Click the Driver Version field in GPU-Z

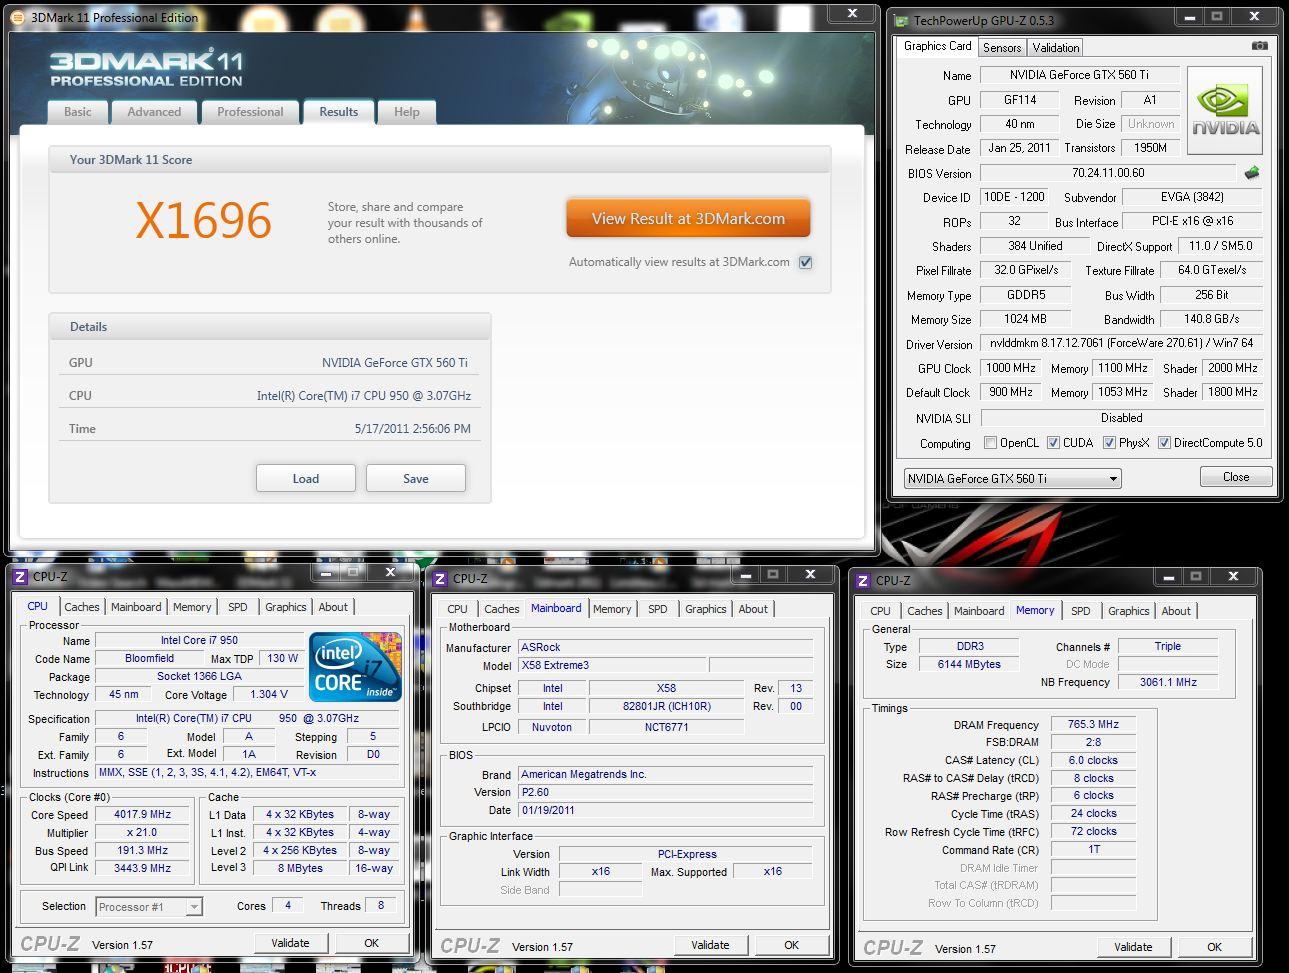pyautogui.click(x=1121, y=343)
